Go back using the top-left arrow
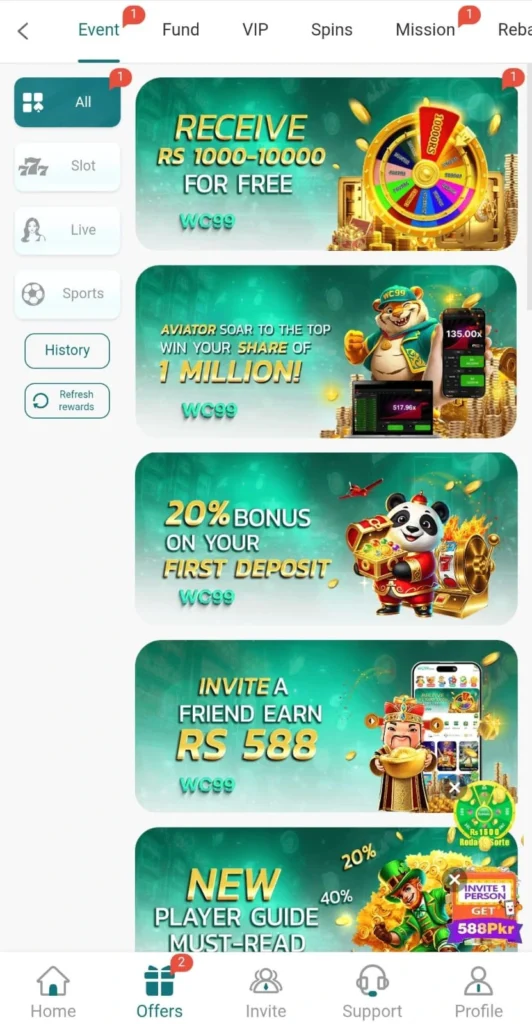This screenshot has height=1024, width=532. [x=23, y=31]
